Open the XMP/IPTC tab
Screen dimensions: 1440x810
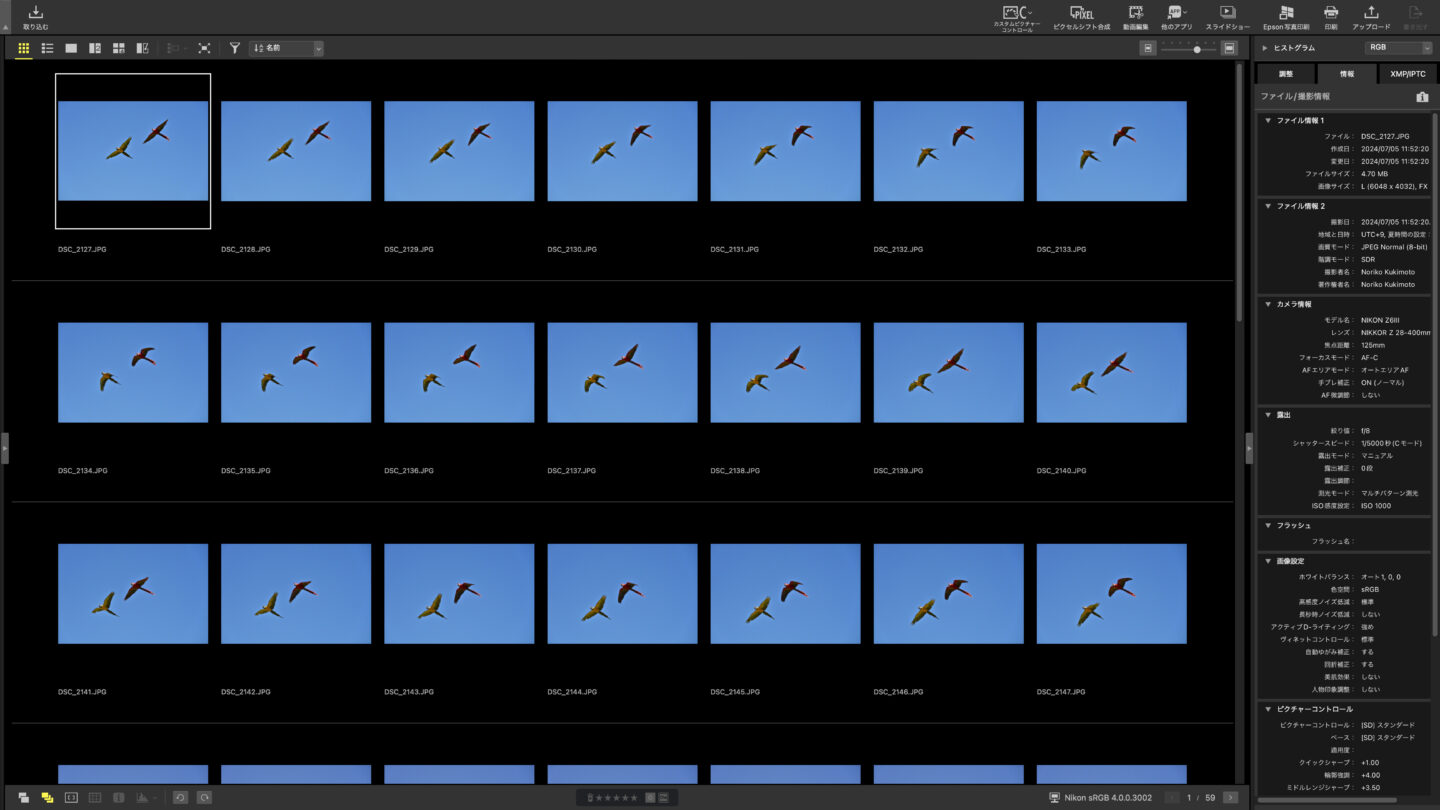pos(1407,74)
